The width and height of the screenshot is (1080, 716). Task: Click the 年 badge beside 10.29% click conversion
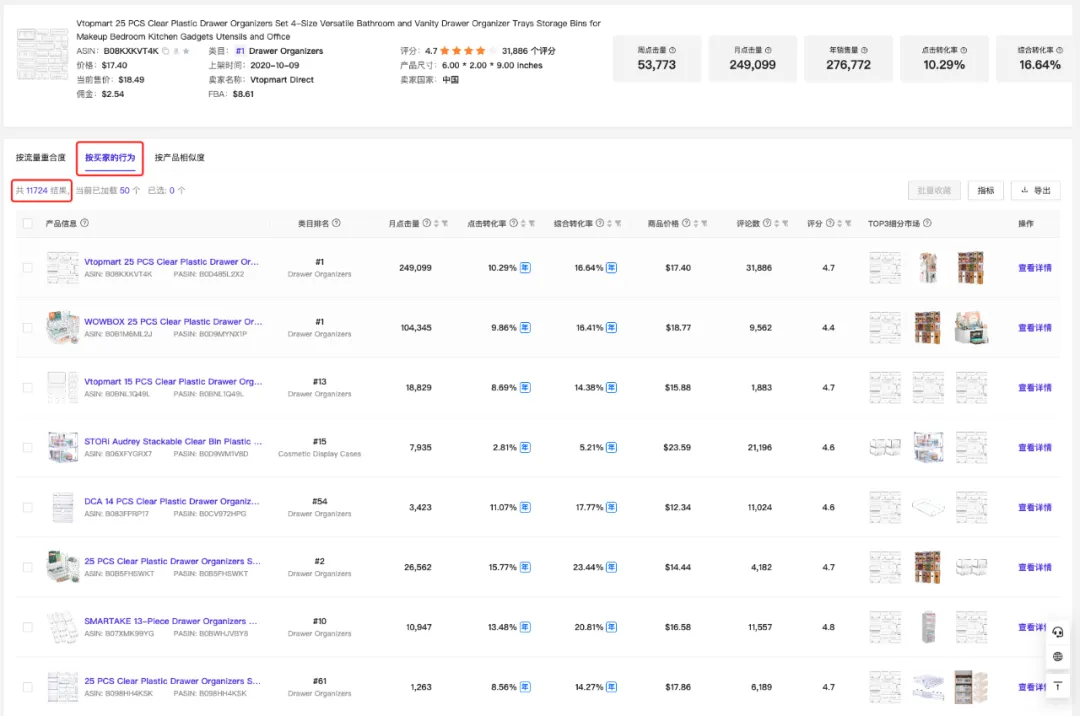point(526,268)
